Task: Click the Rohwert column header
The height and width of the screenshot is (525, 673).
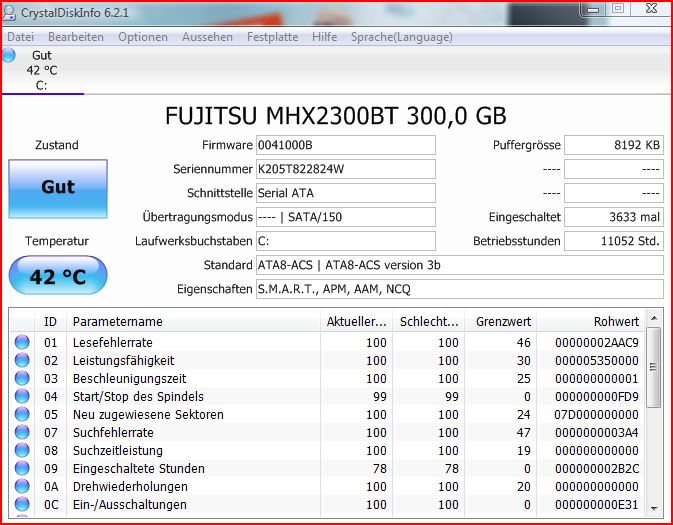Action: pyautogui.click(x=590, y=322)
